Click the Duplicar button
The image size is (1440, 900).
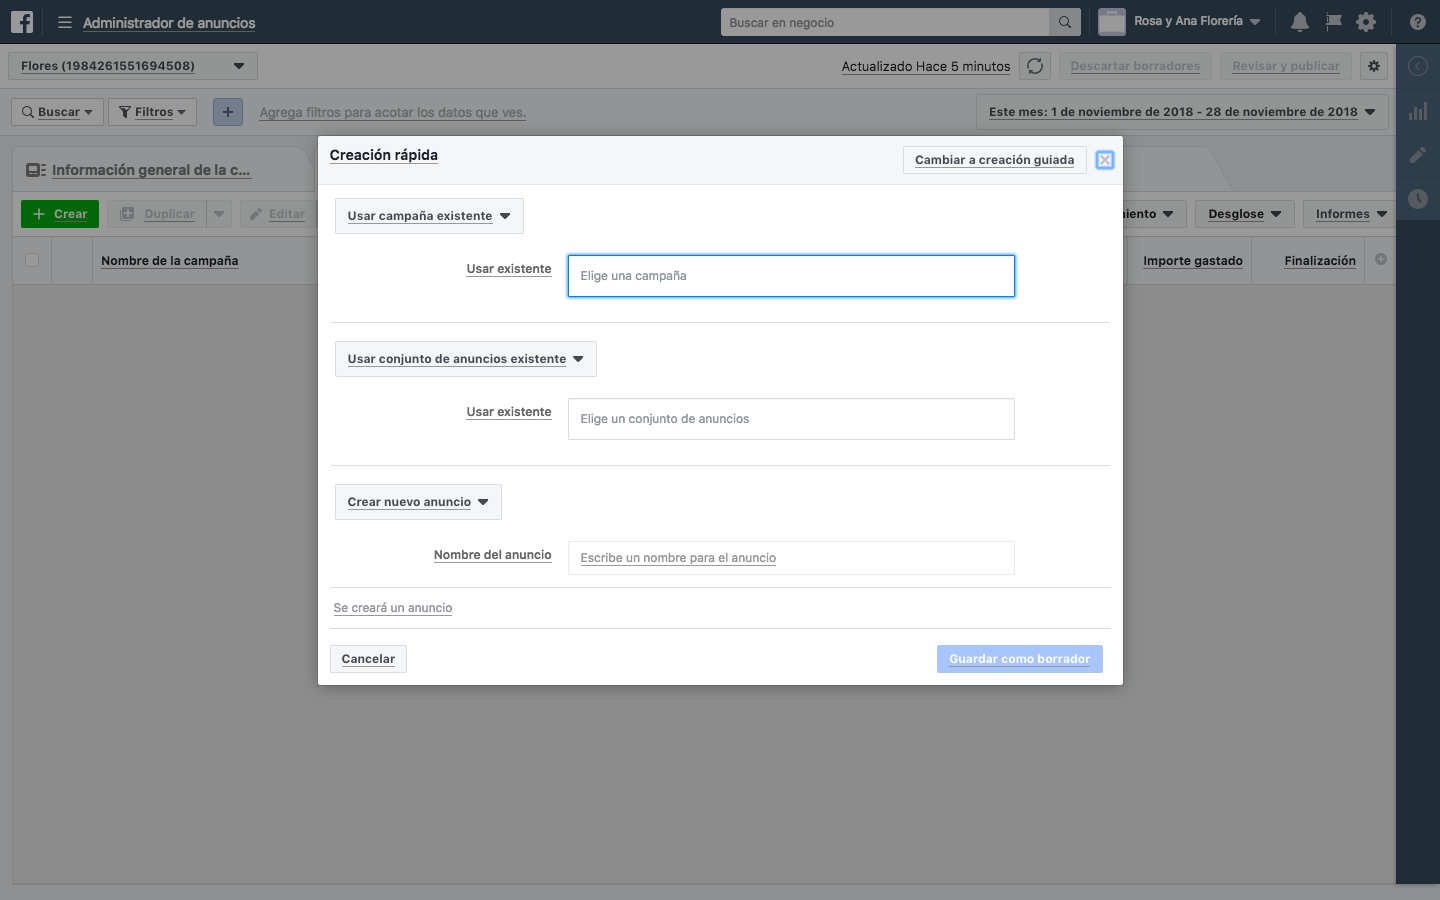(x=158, y=214)
